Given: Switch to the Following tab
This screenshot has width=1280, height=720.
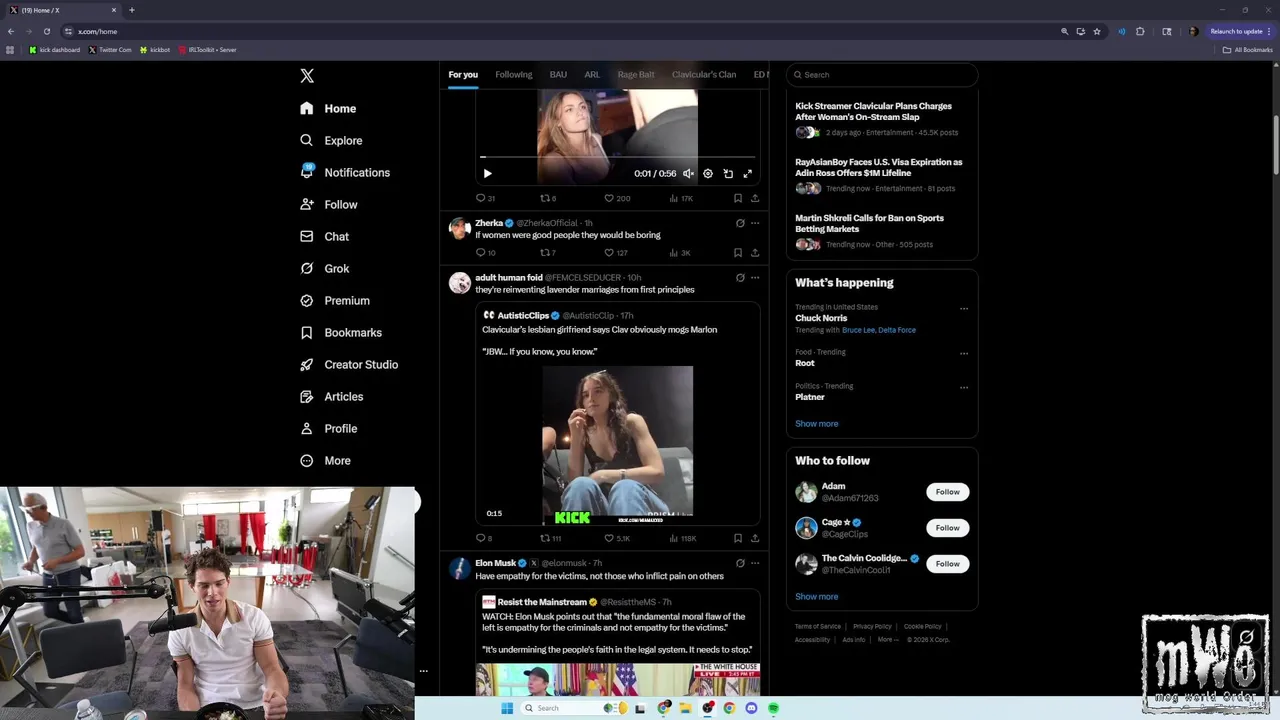Looking at the screenshot, I should click(x=514, y=74).
